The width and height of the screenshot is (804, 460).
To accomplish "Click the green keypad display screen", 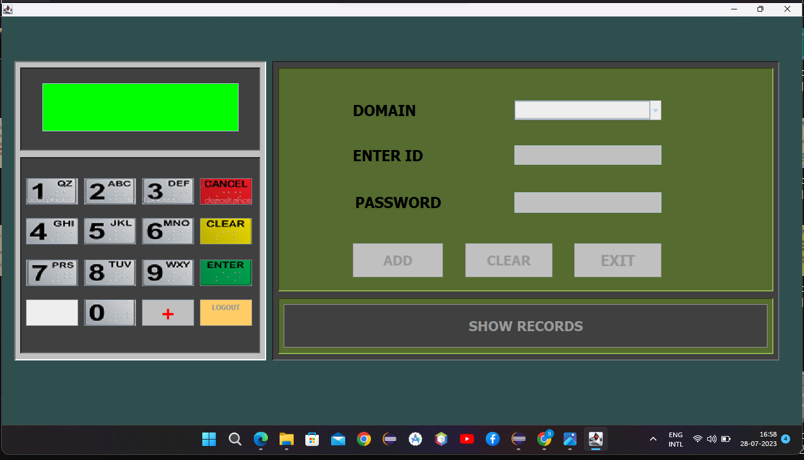I will [x=140, y=107].
